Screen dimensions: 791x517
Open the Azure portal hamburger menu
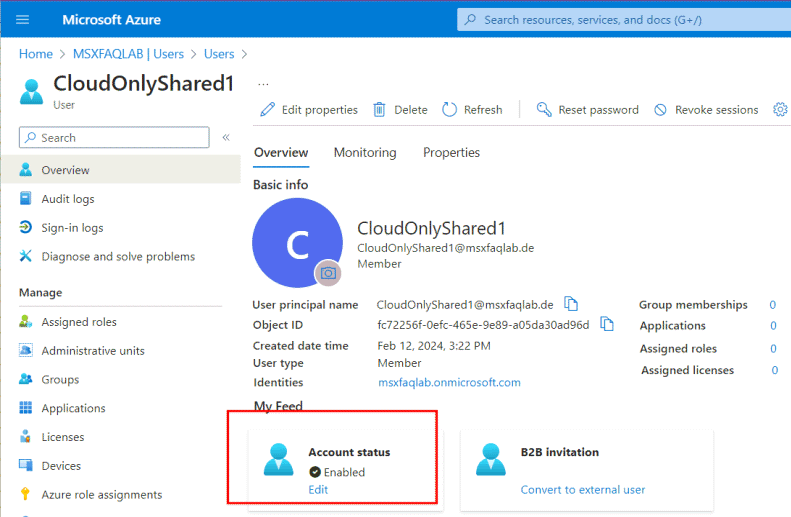point(23,20)
